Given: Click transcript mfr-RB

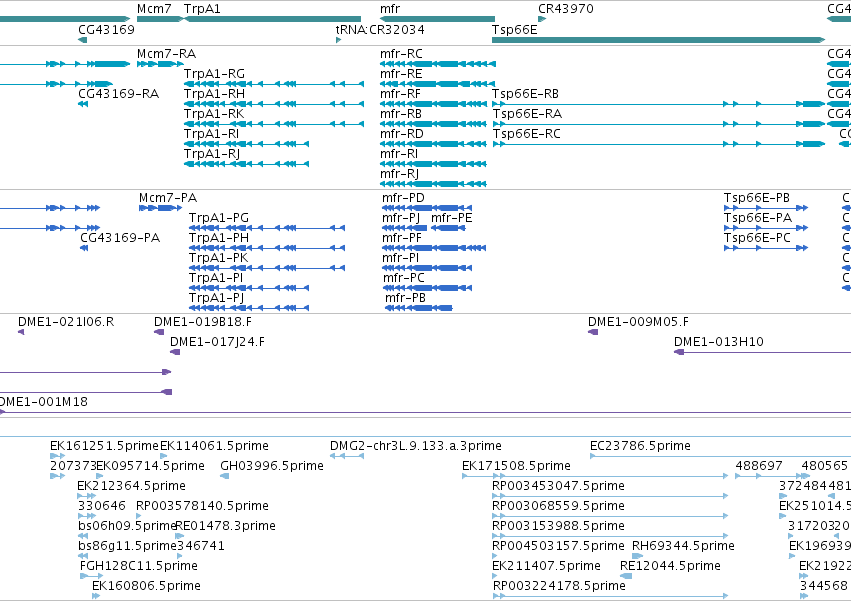Looking at the screenshot, I should click(433, 124).
